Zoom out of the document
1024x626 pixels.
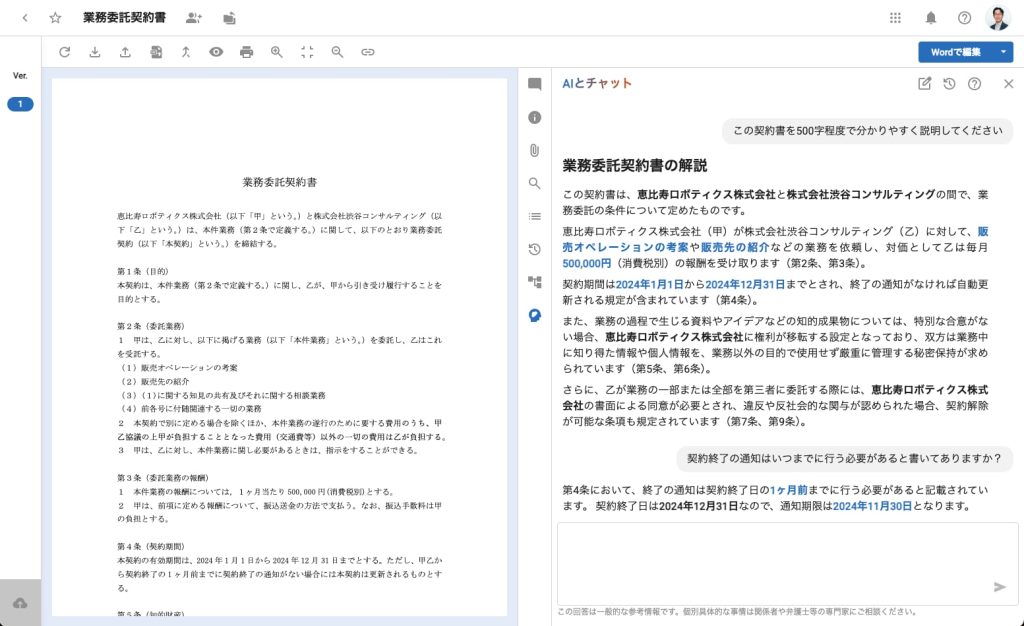click(337, 52)
